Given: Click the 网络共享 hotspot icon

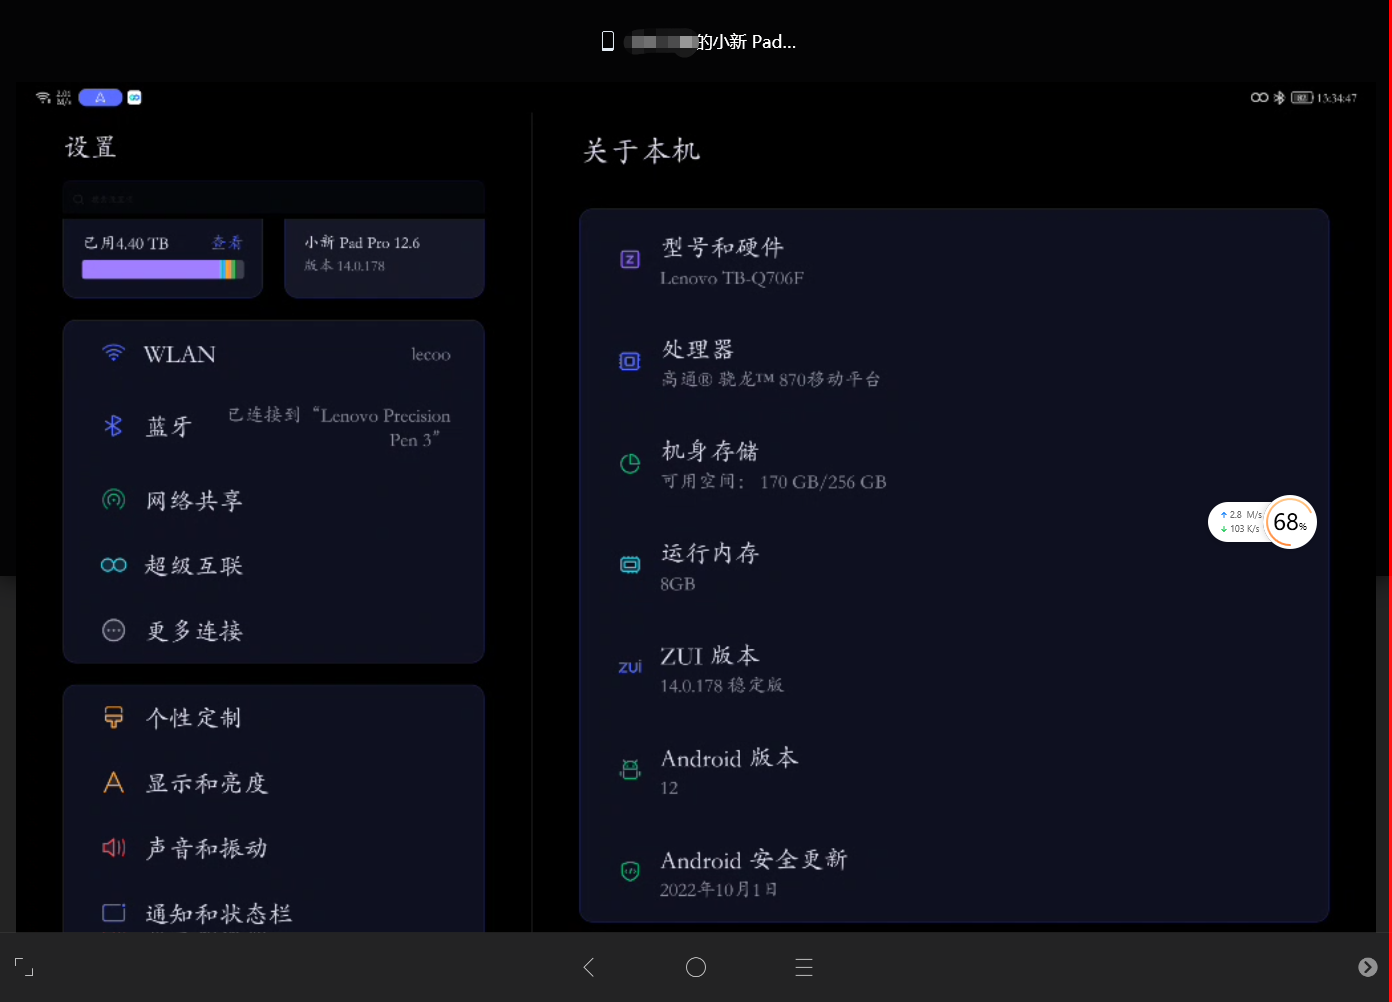Looking at the screenshot, I should click(114, 500).
